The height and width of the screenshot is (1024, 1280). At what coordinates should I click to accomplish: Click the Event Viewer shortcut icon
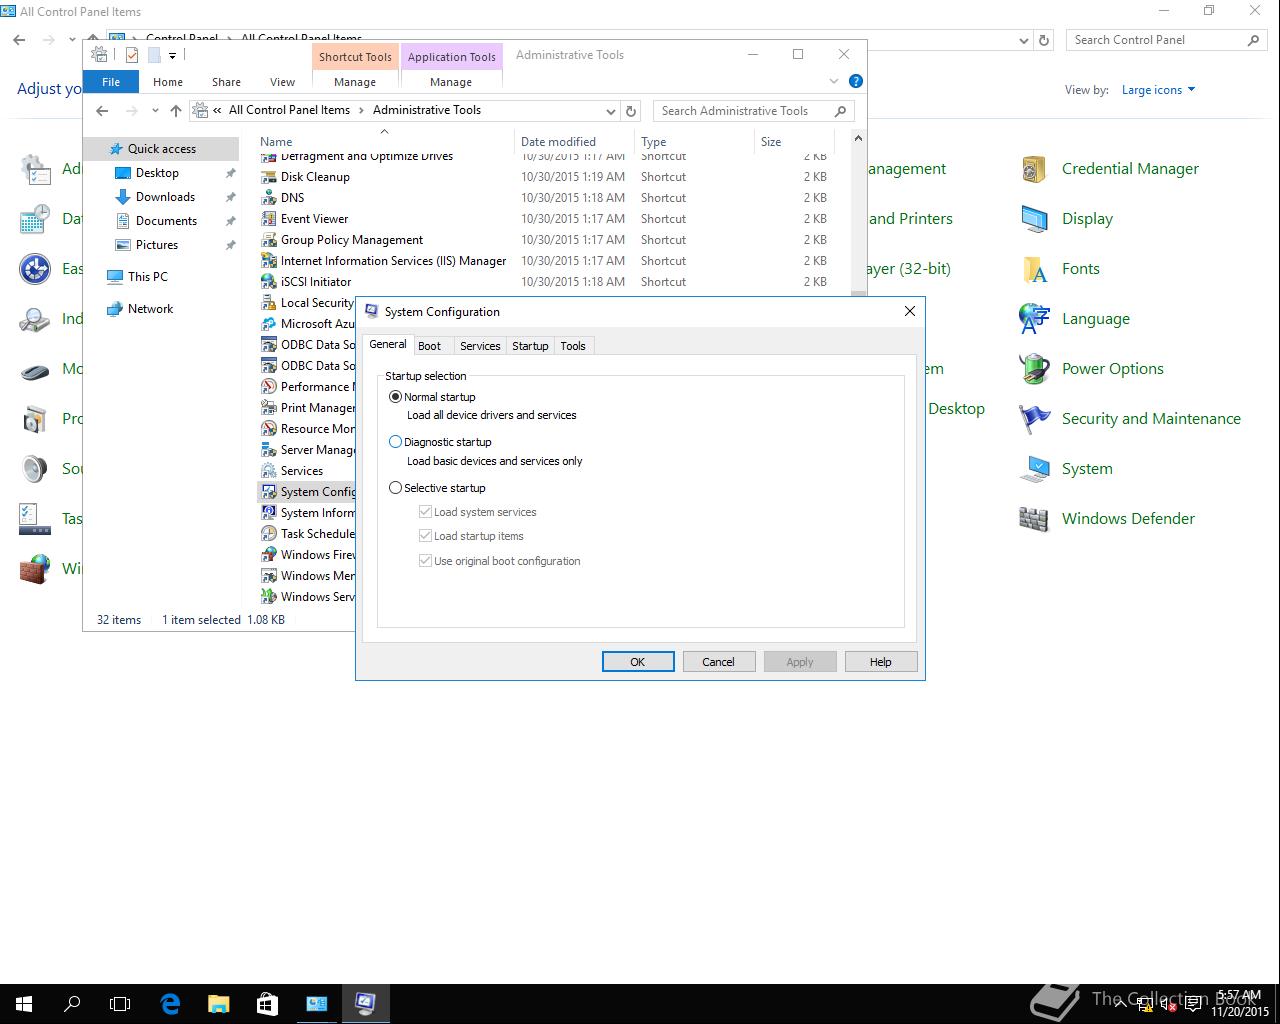[x=268, y=219]
